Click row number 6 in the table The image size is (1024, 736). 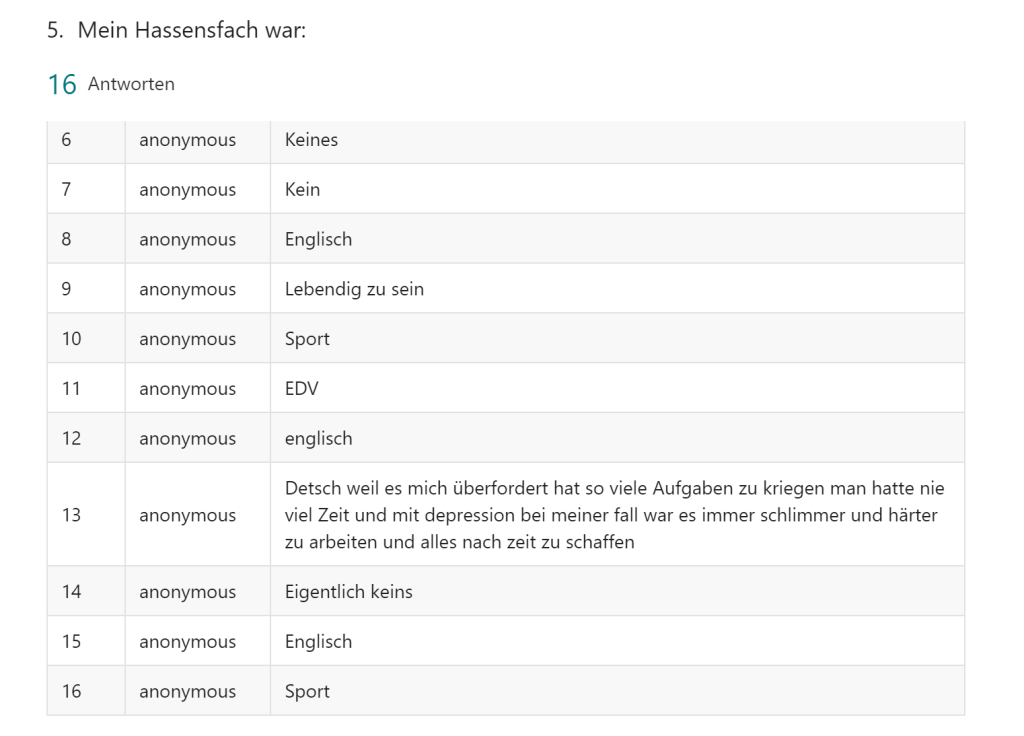[x=67, y=140]
